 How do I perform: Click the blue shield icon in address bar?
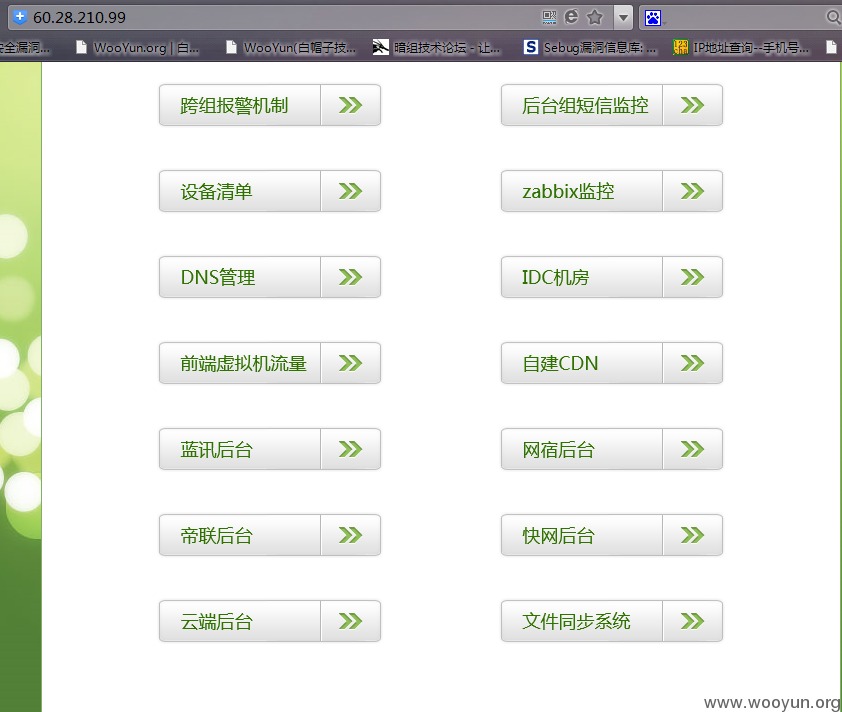pyautogui.click(x=19, y=17)
